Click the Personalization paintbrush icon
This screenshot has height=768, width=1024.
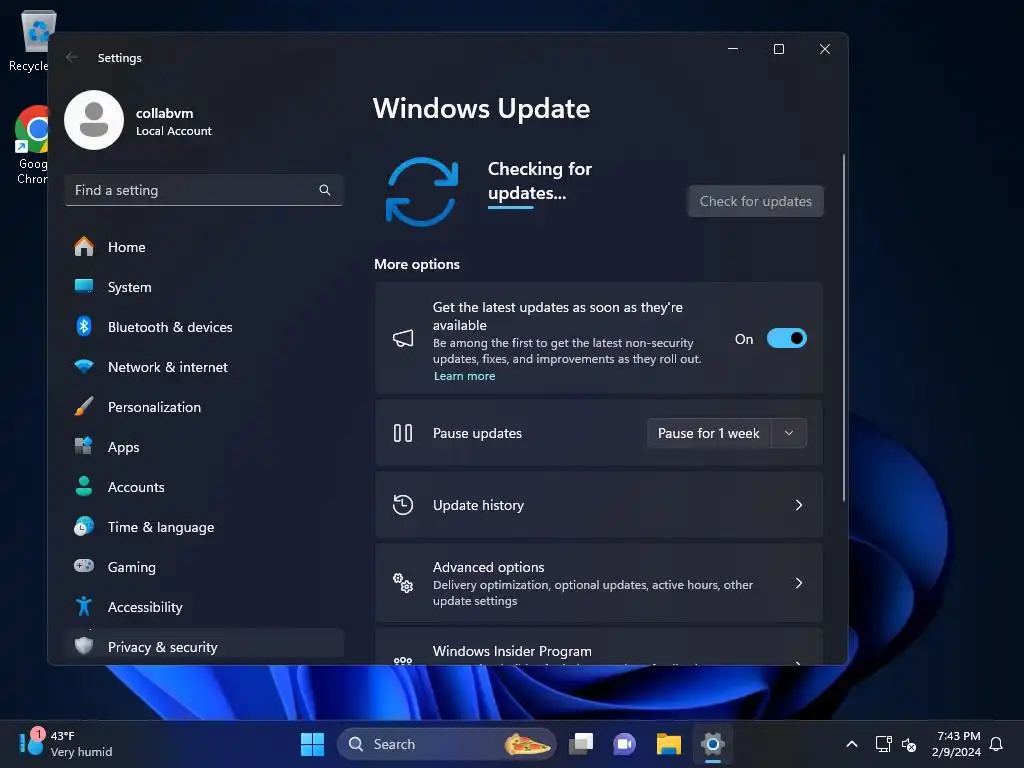84,406
